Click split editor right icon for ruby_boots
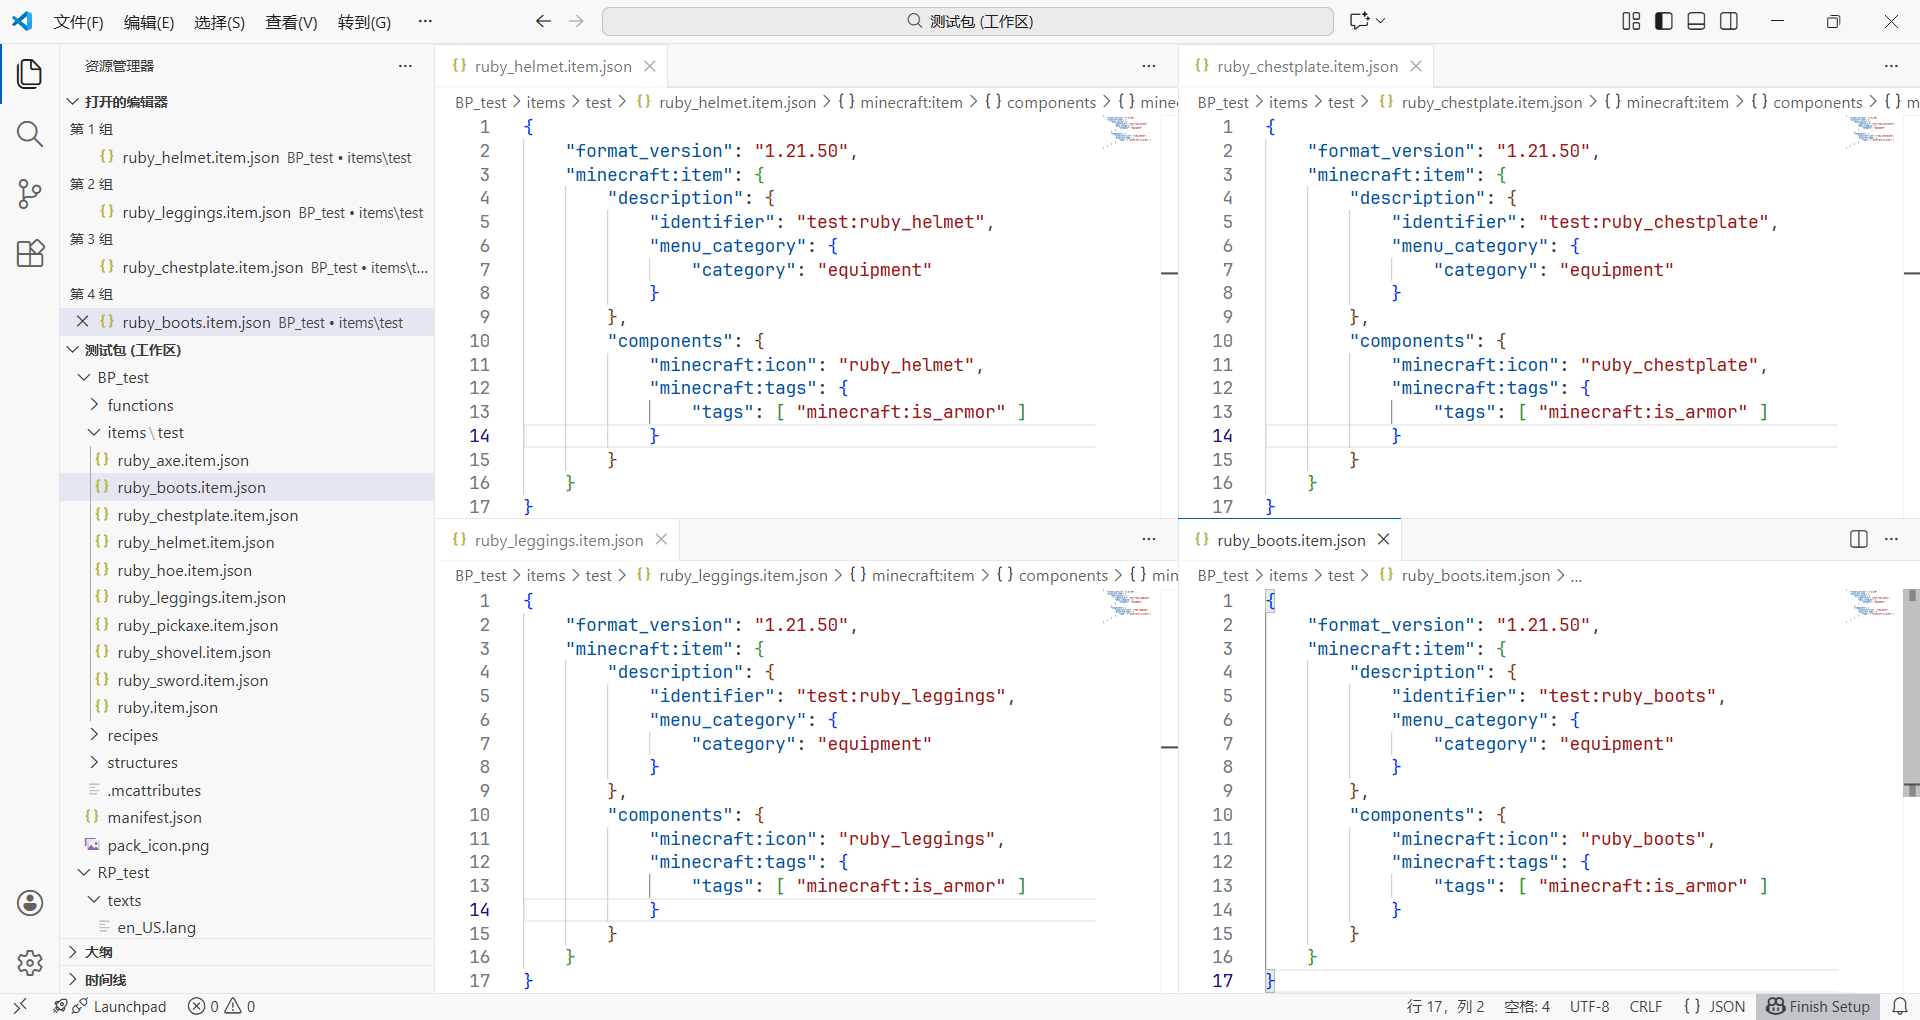Viewport: 1920px width, 1020px height. (1858, 539)
